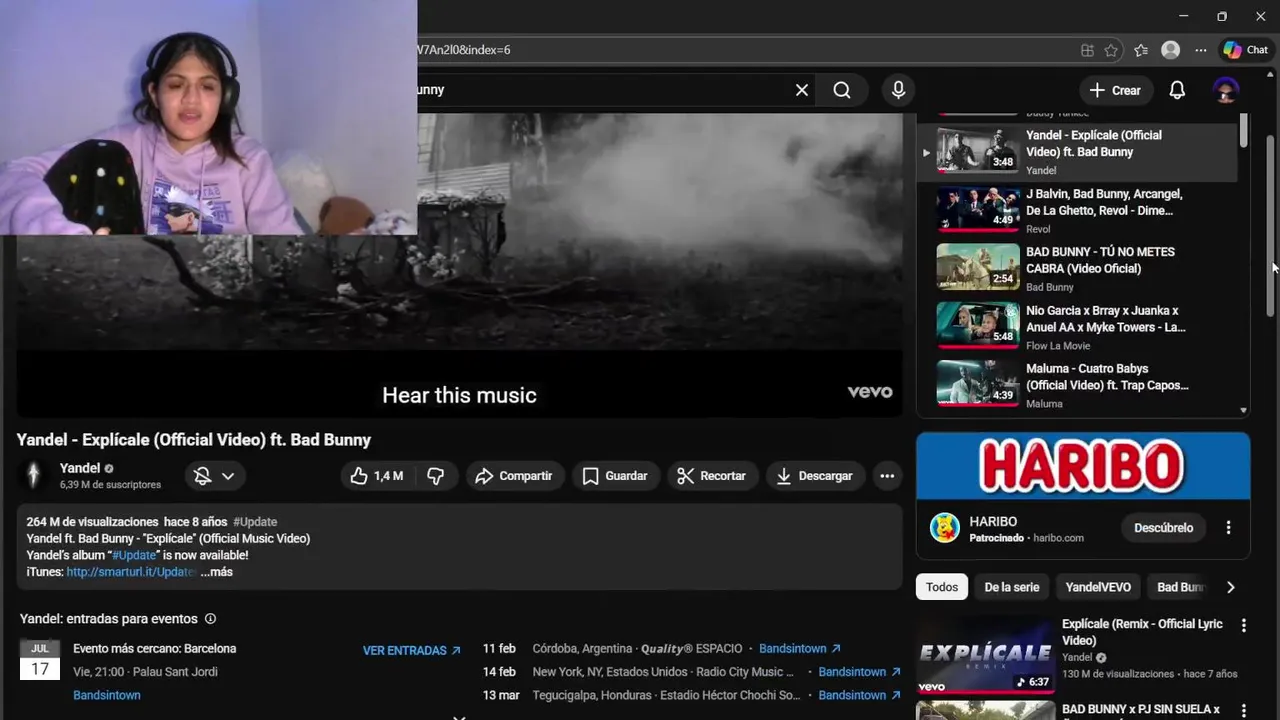This screenshot has height=720, width=1280.
Task: Open Explícale Remix video title
Action: (x=1142, y=632)
